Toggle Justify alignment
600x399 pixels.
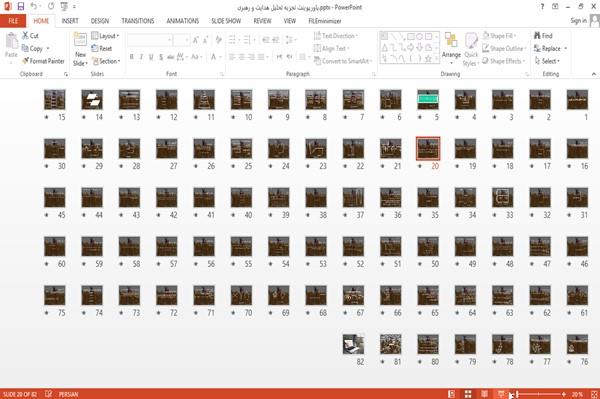tap(261, 57)
